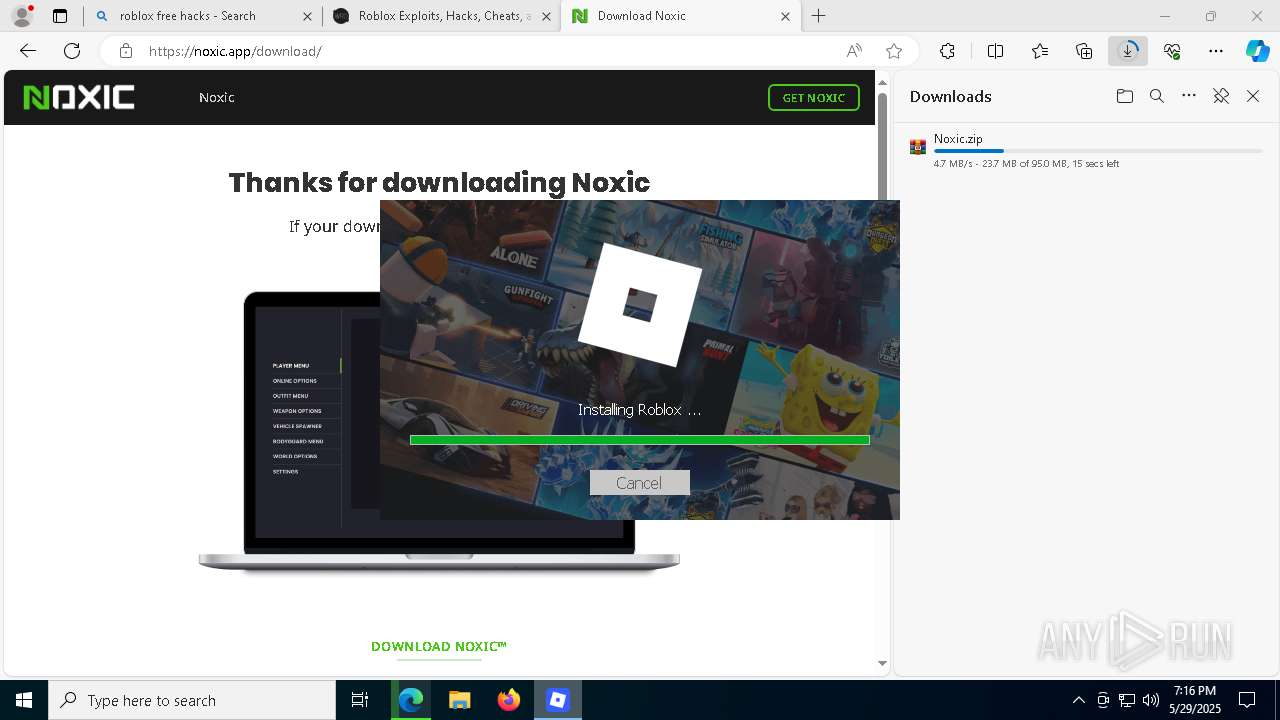Toggle Split screen view

pos(995,51)
